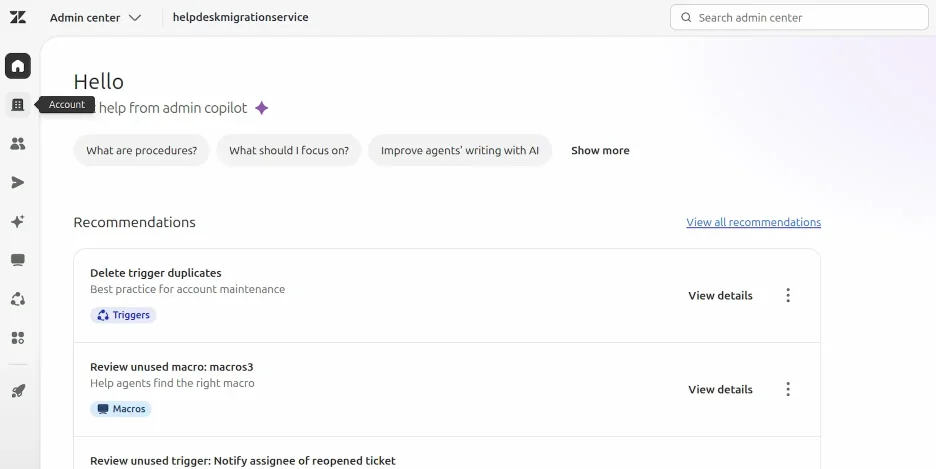Image resolution: width=936 pixels, height=469 pixels.
Task: Click Review unused trigger: Notify assignee title
Action: coord(243,461)
